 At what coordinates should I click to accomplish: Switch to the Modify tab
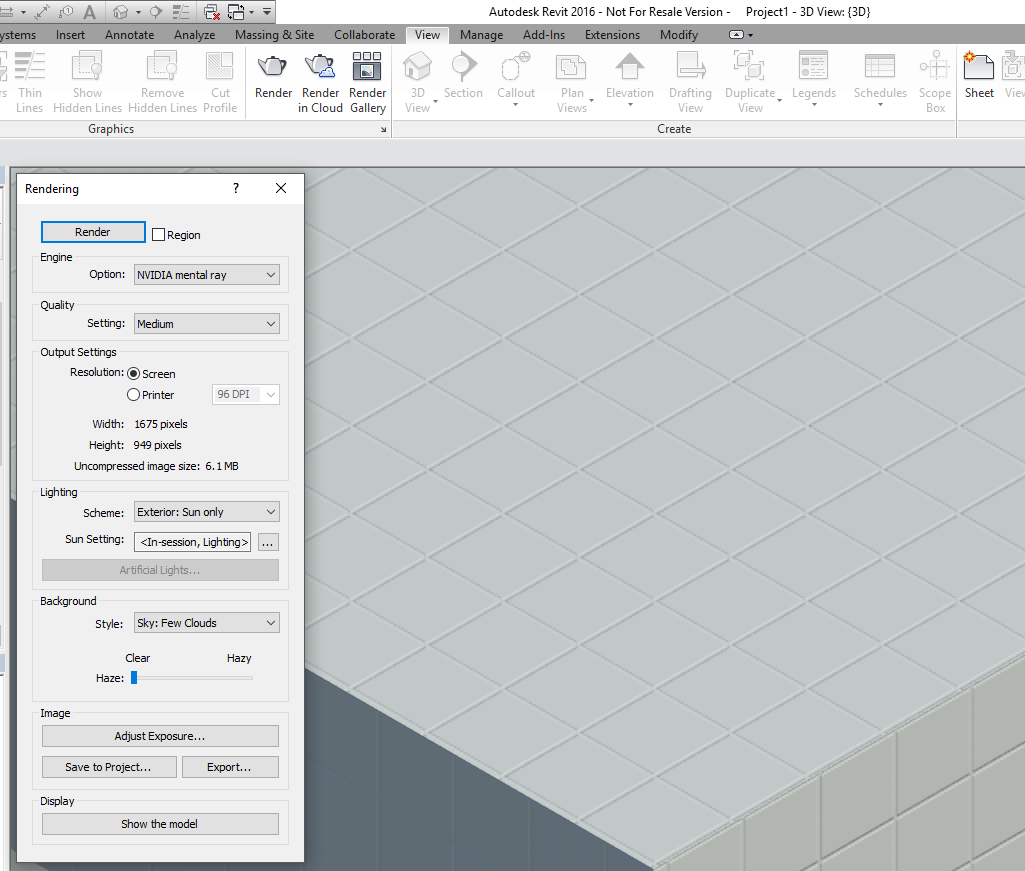click(679, 35)
